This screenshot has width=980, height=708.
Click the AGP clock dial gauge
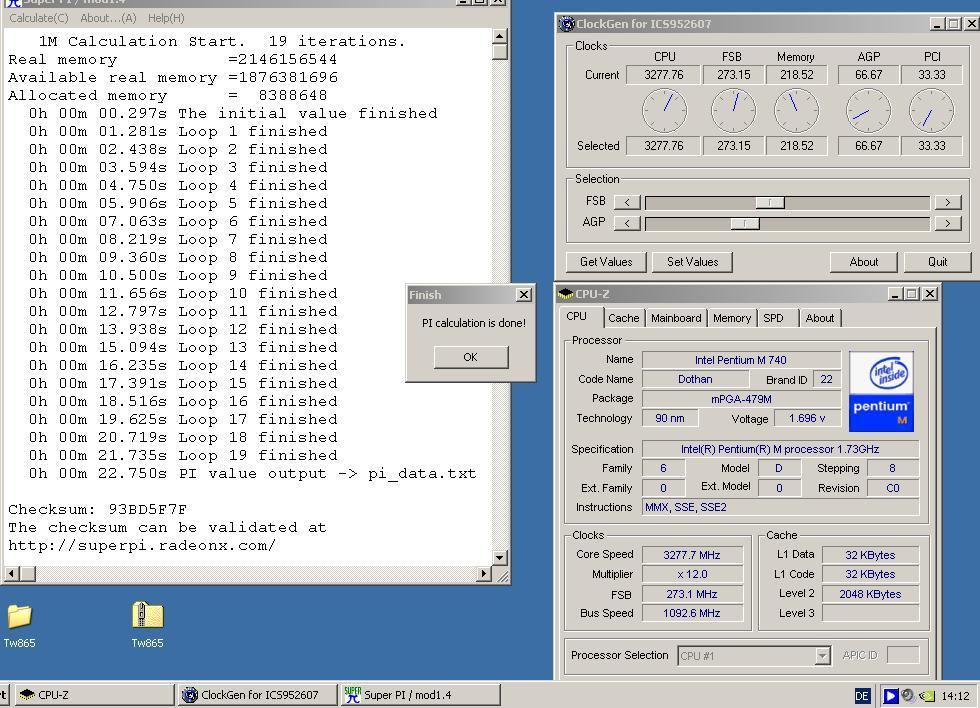[x=869, y=110]
